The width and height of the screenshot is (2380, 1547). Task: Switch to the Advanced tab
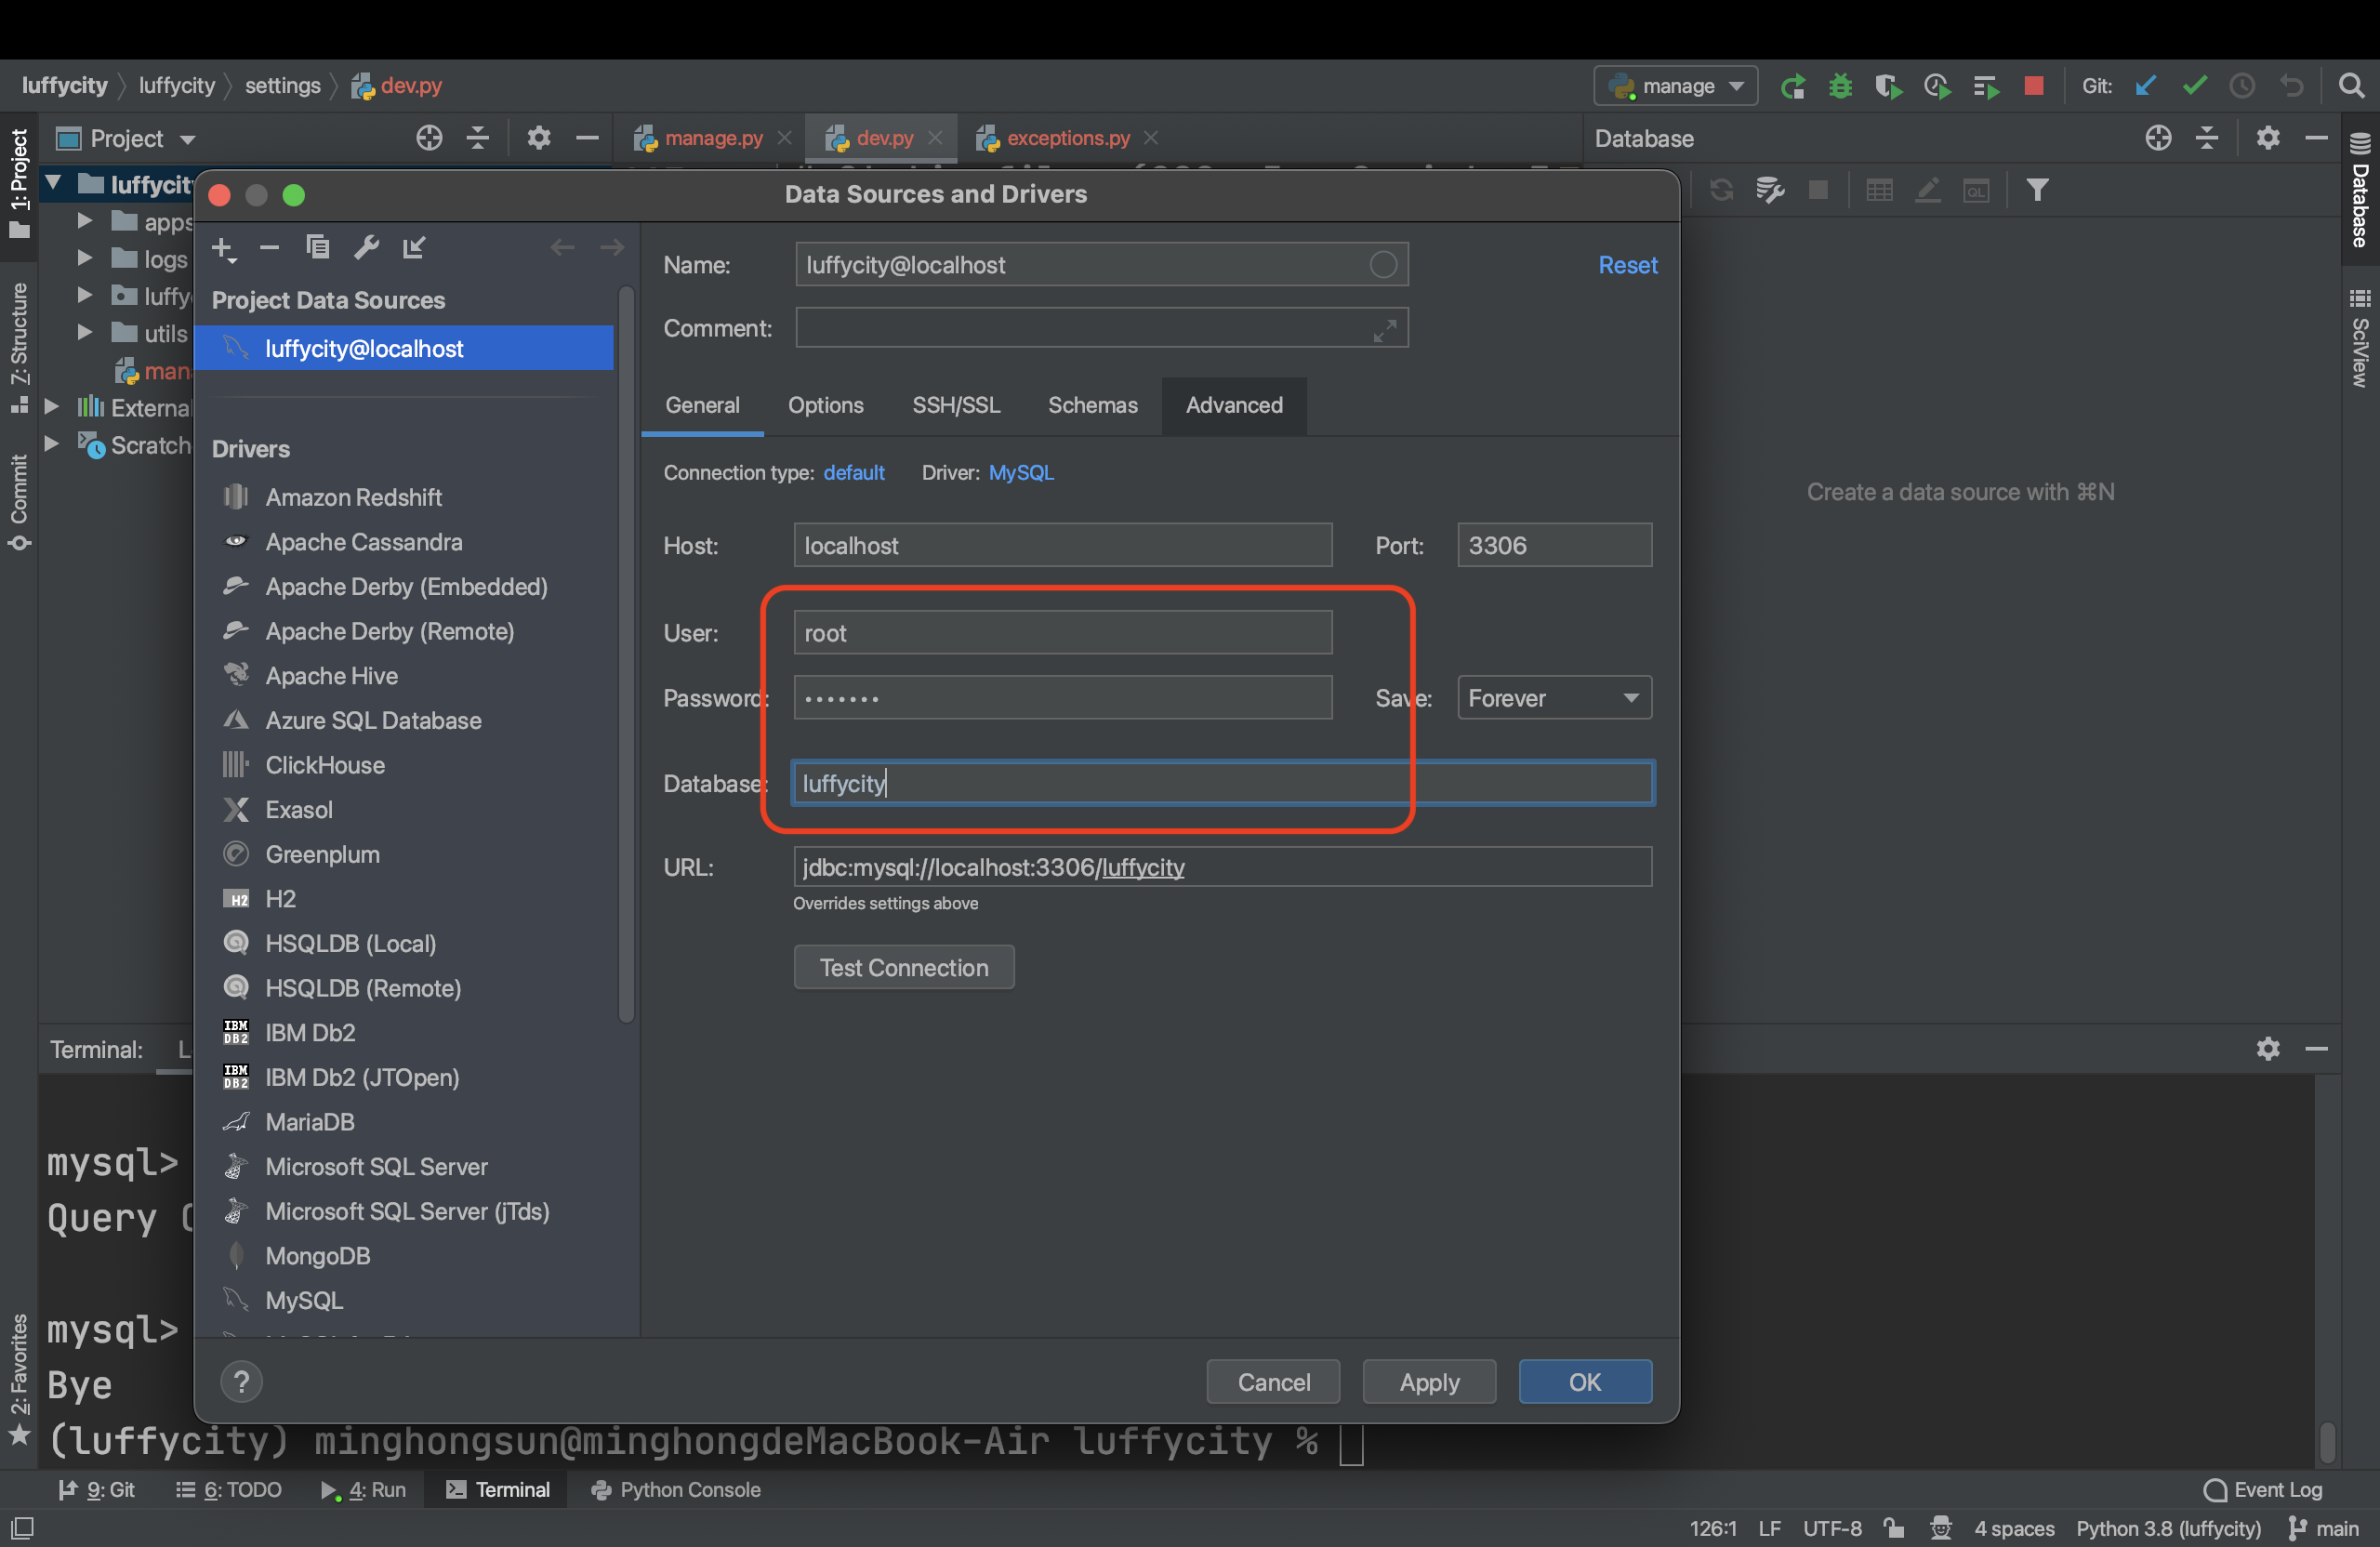tap(1234, 405)
